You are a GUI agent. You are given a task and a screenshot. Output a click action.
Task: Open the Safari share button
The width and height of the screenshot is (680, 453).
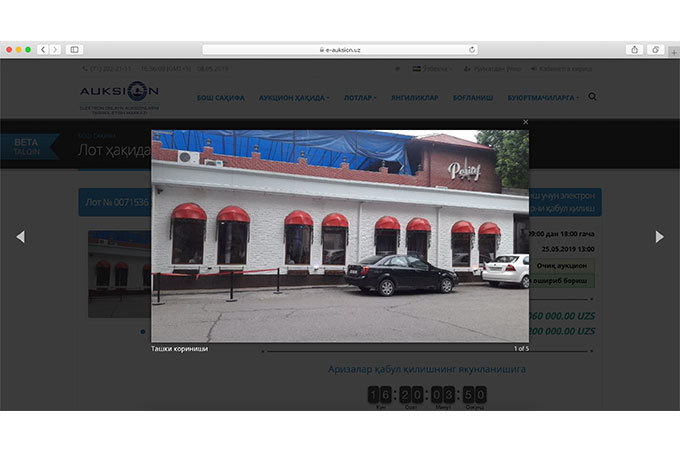634,49
